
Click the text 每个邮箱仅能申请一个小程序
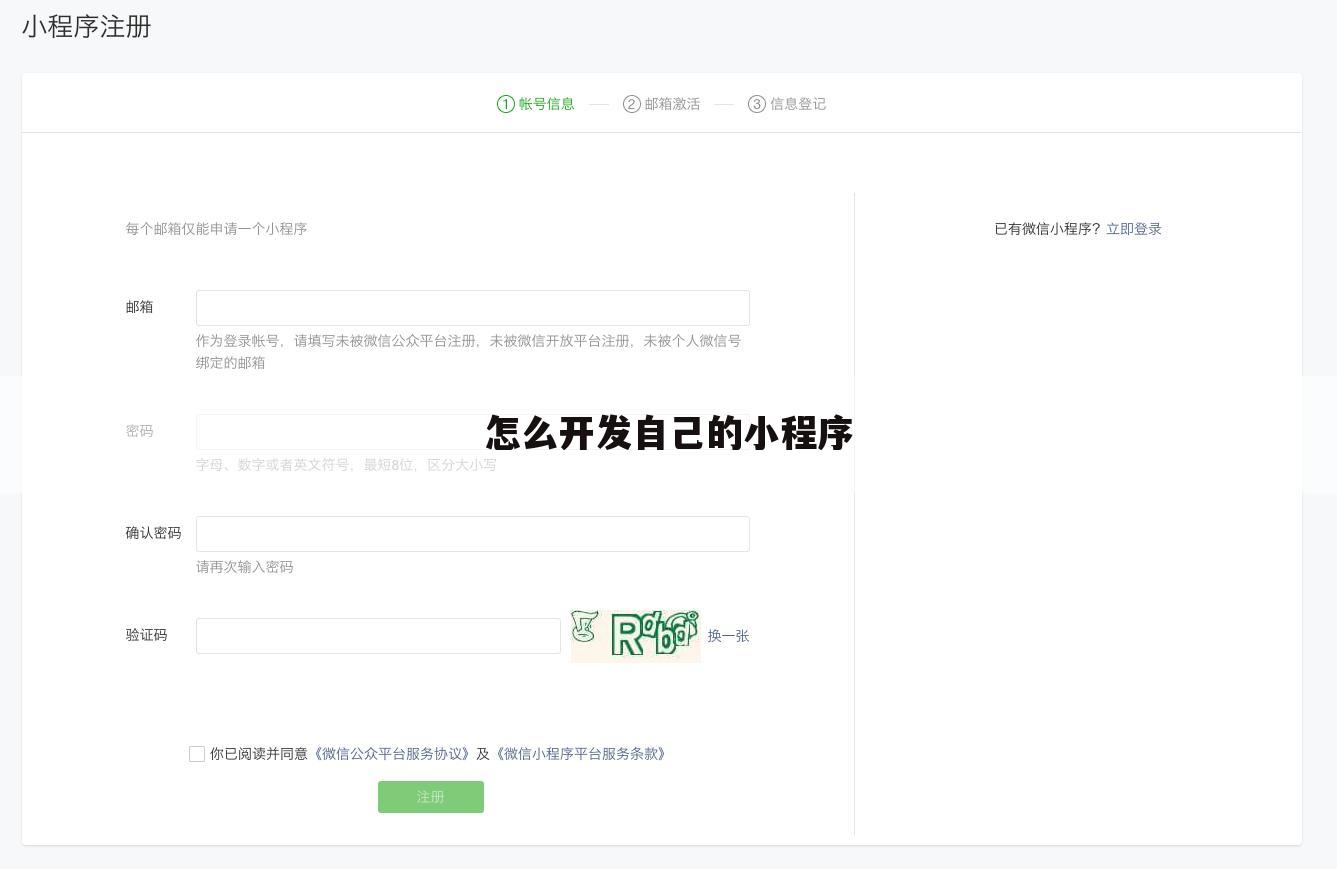(216, 229)
